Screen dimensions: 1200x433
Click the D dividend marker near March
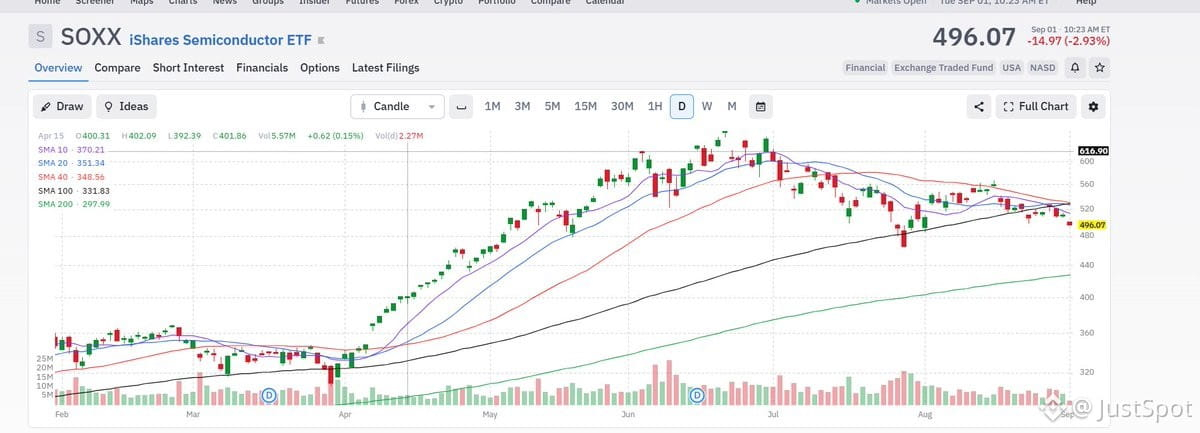[x=269, y=396]
